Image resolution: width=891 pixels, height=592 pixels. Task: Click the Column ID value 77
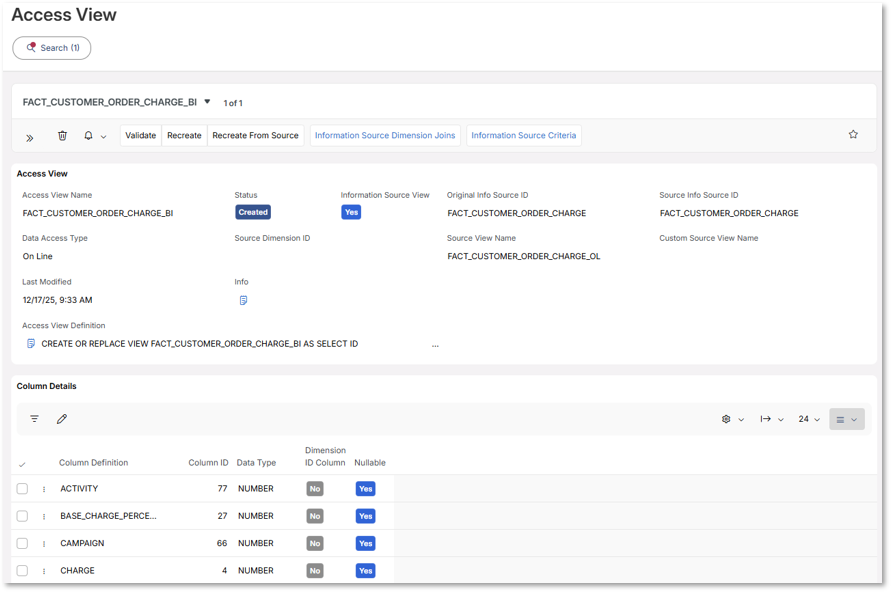[222, 489]
